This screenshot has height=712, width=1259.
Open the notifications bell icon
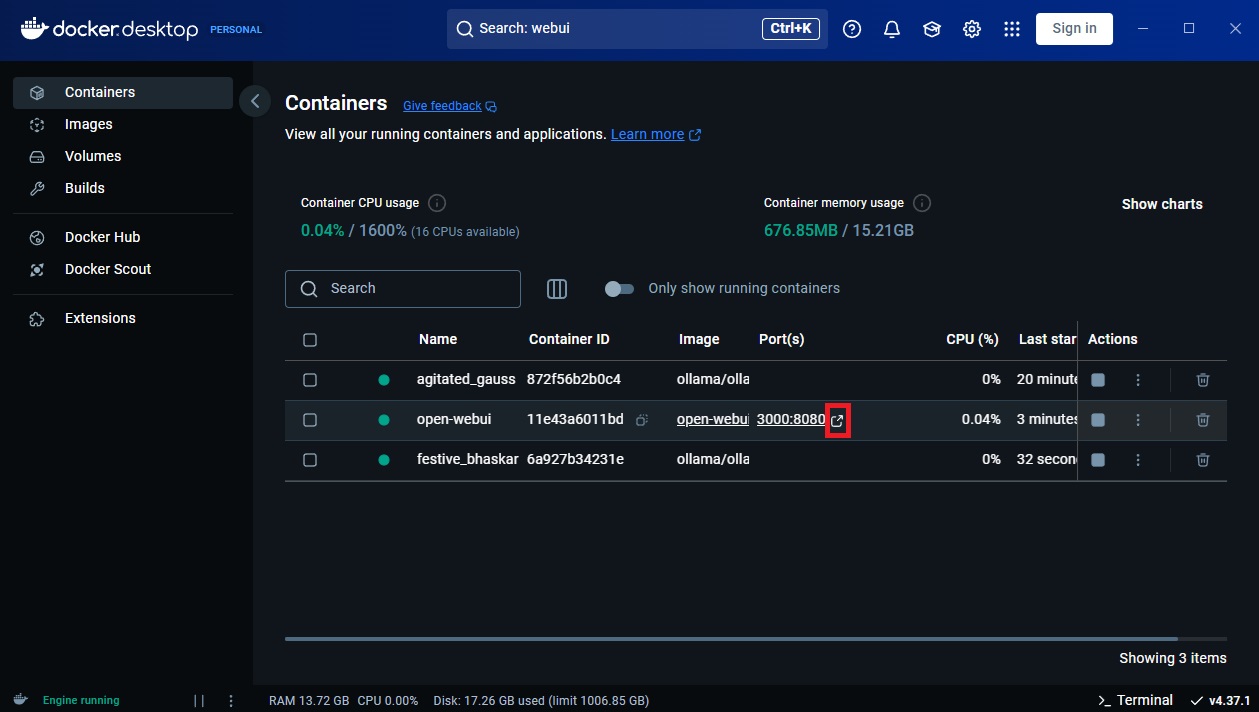click(892, 29)
